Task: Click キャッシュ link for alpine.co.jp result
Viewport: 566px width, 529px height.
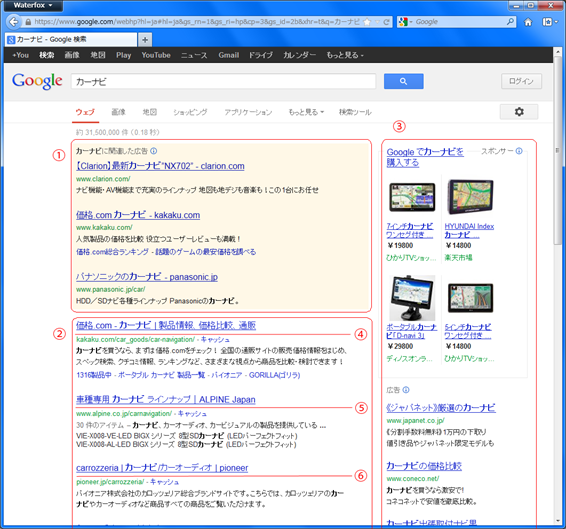Action: [x=192, y=414]
